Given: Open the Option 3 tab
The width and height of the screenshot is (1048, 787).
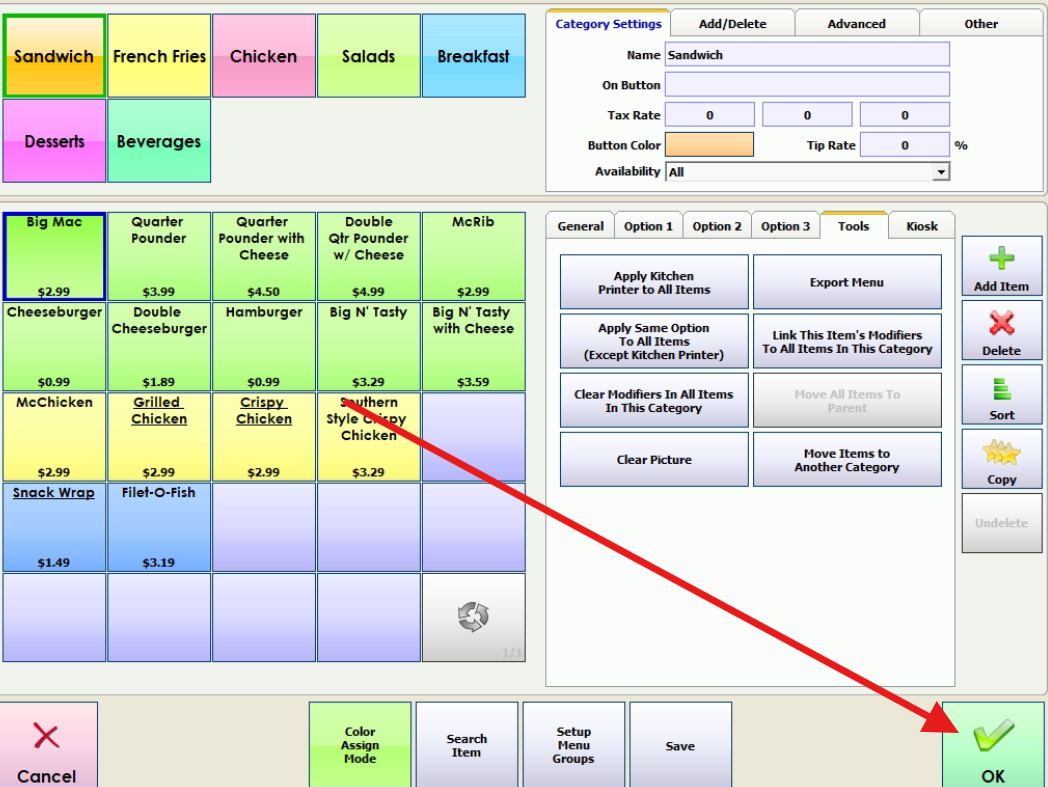Looking at the screenshot, I should pos(785,226).
